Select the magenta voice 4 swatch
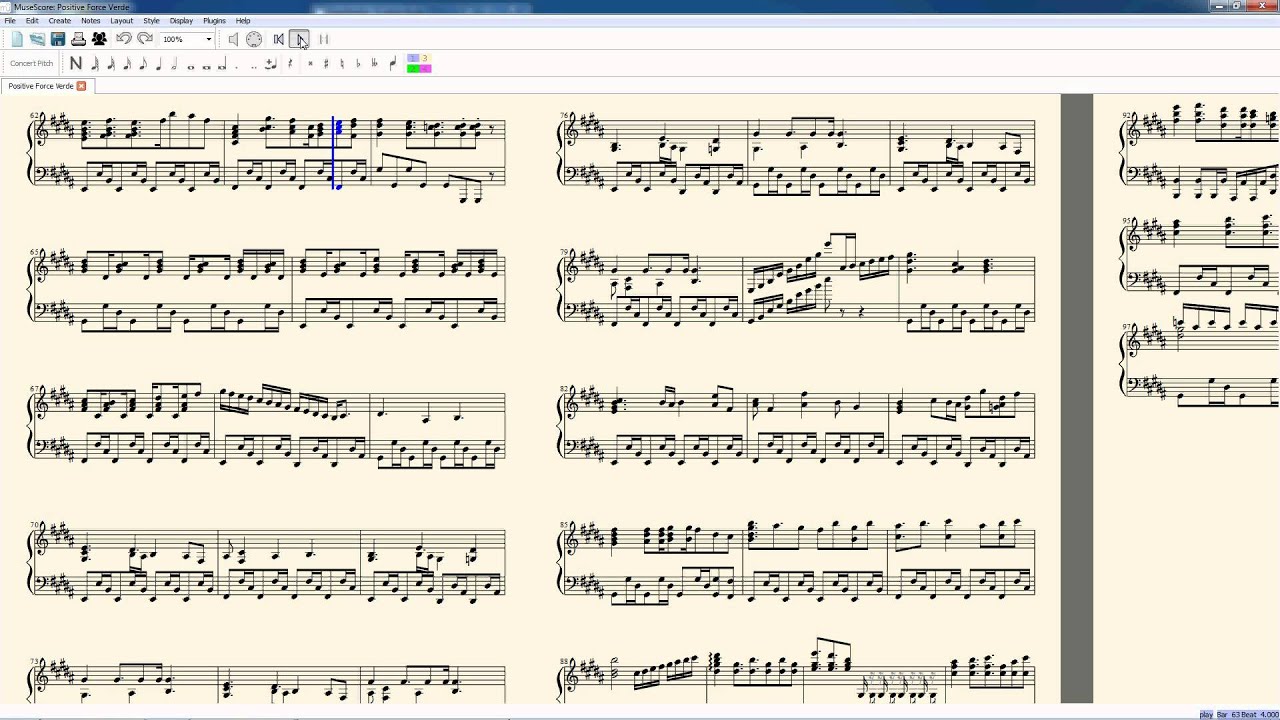Screen dimensions: 1280x720 coord(425,68)
